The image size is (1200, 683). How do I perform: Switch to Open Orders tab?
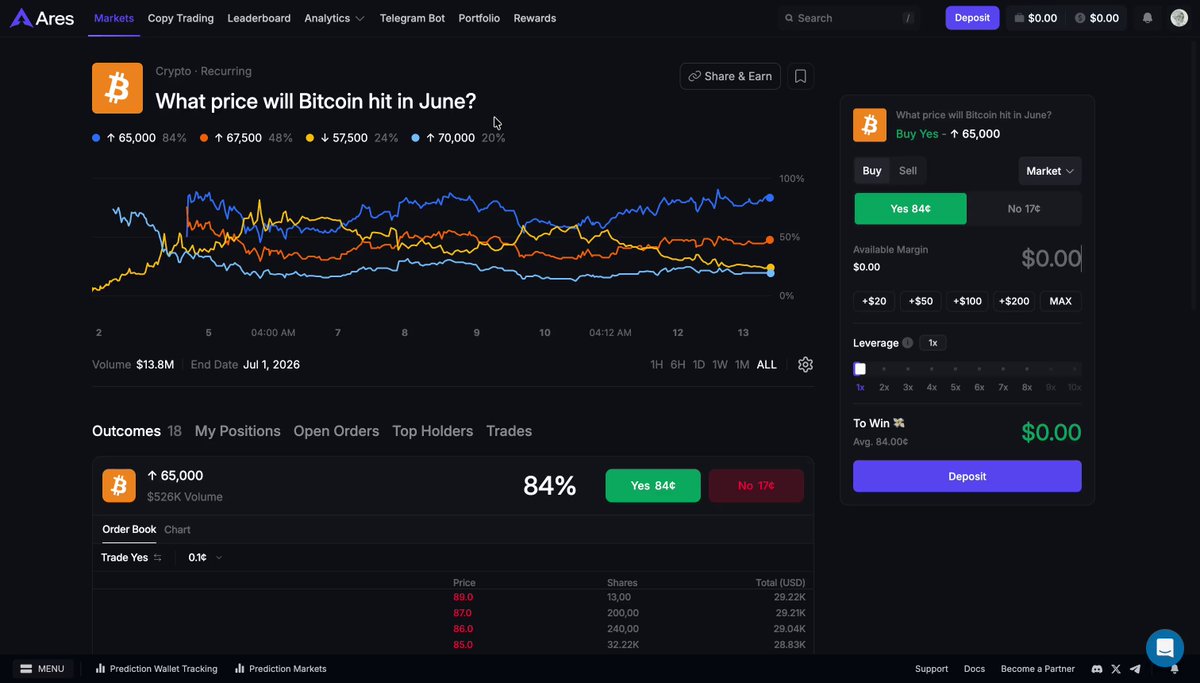[x=336, y=431]
